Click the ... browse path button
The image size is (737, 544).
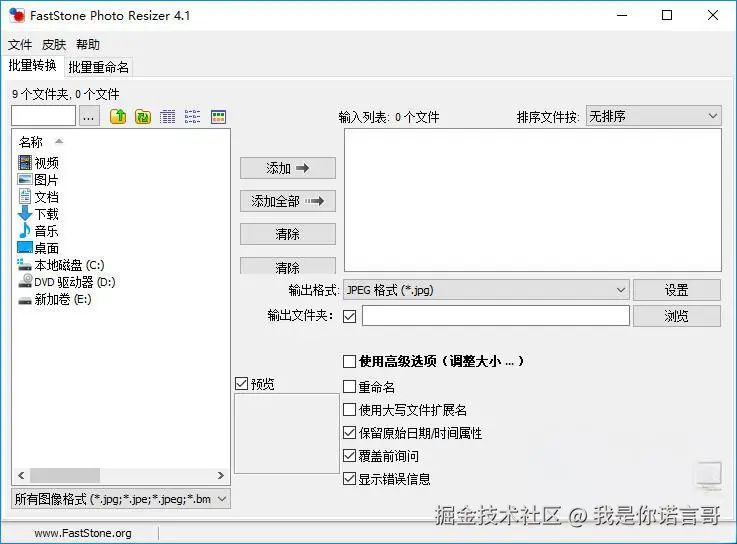point(89,116)
